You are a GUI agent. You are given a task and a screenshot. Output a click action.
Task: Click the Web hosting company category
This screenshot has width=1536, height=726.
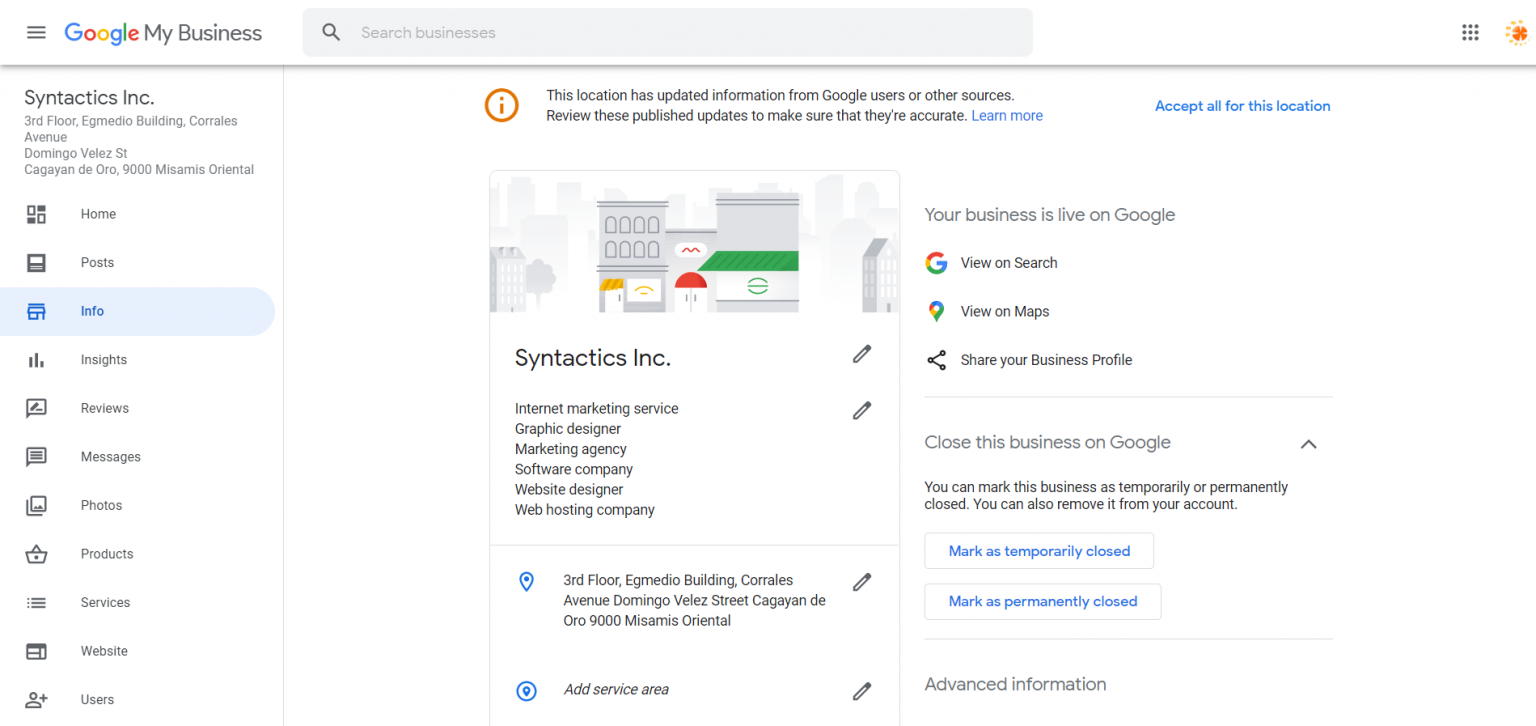585,510
